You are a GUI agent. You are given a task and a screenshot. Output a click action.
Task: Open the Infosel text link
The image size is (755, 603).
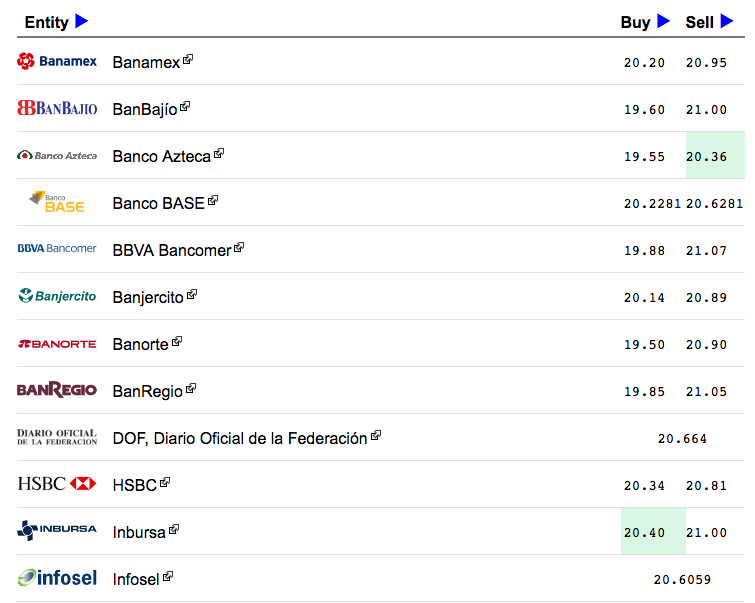click(136, 579)
